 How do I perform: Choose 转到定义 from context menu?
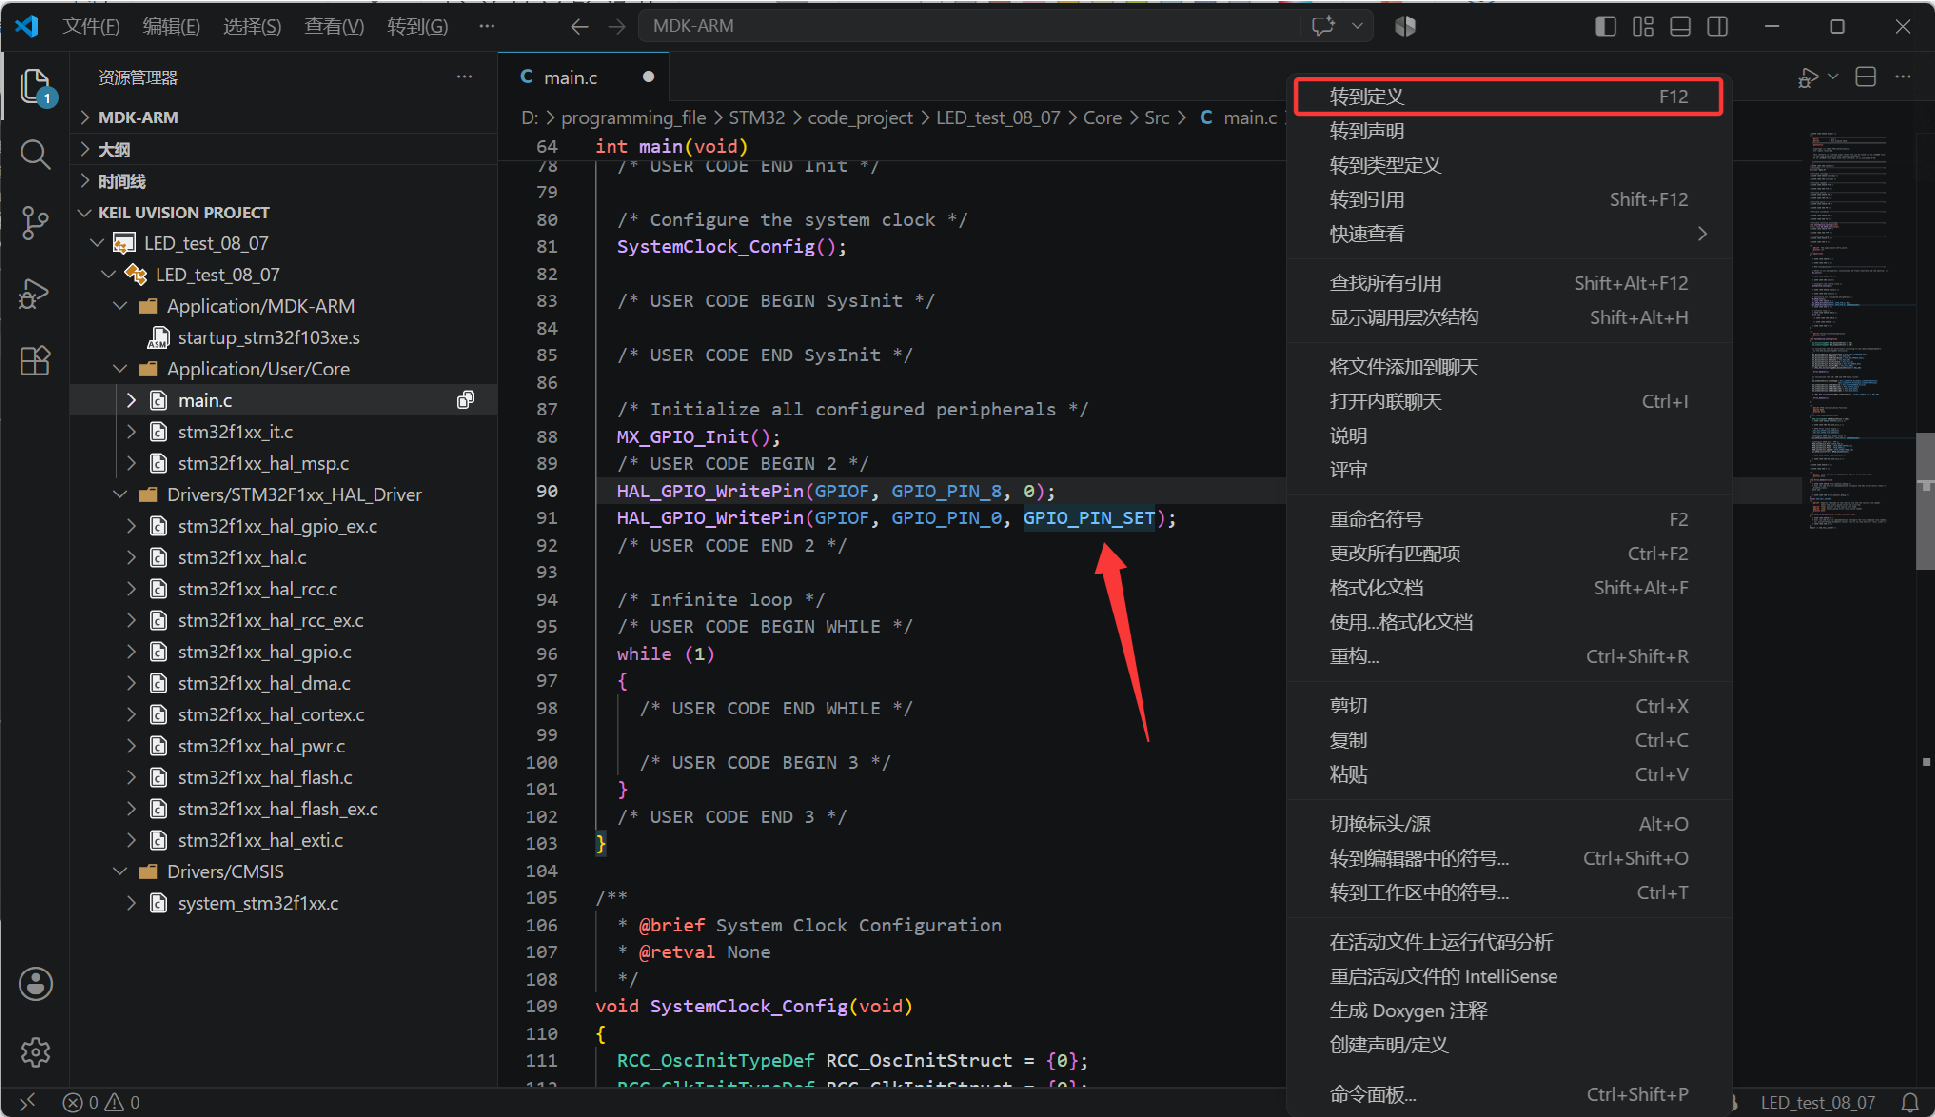[1508, 97]
